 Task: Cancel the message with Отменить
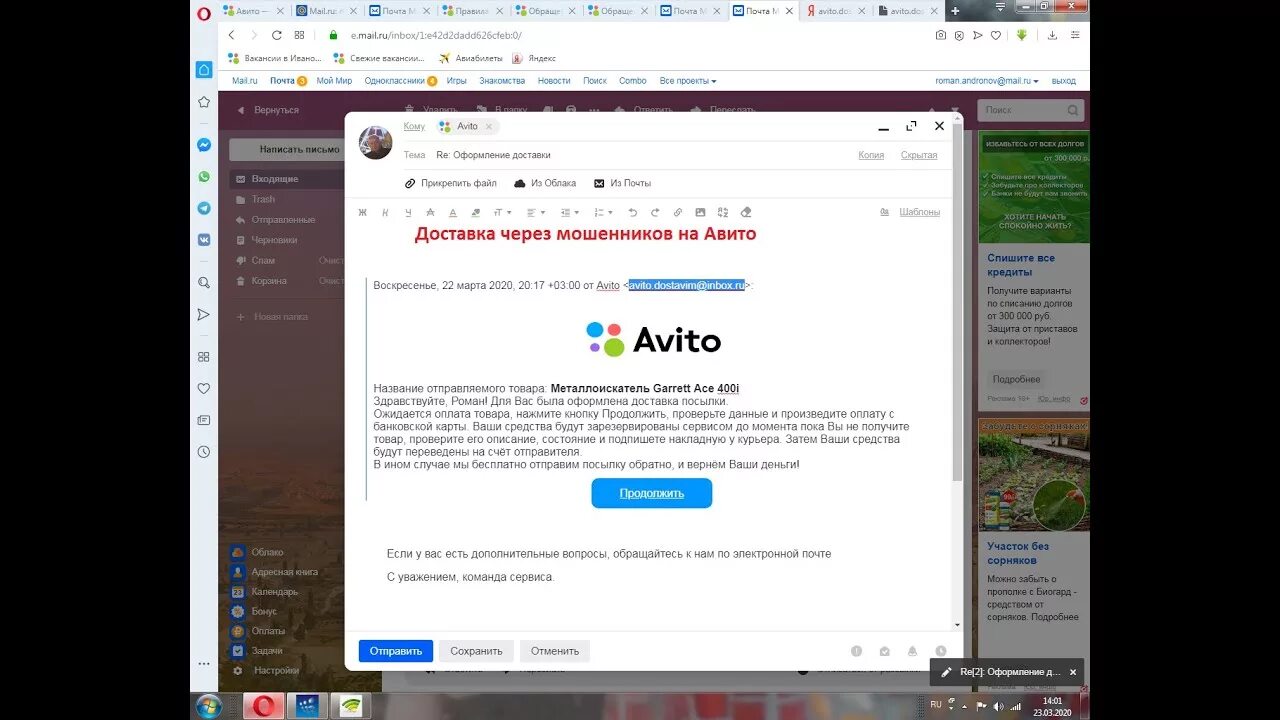point(555,651)
